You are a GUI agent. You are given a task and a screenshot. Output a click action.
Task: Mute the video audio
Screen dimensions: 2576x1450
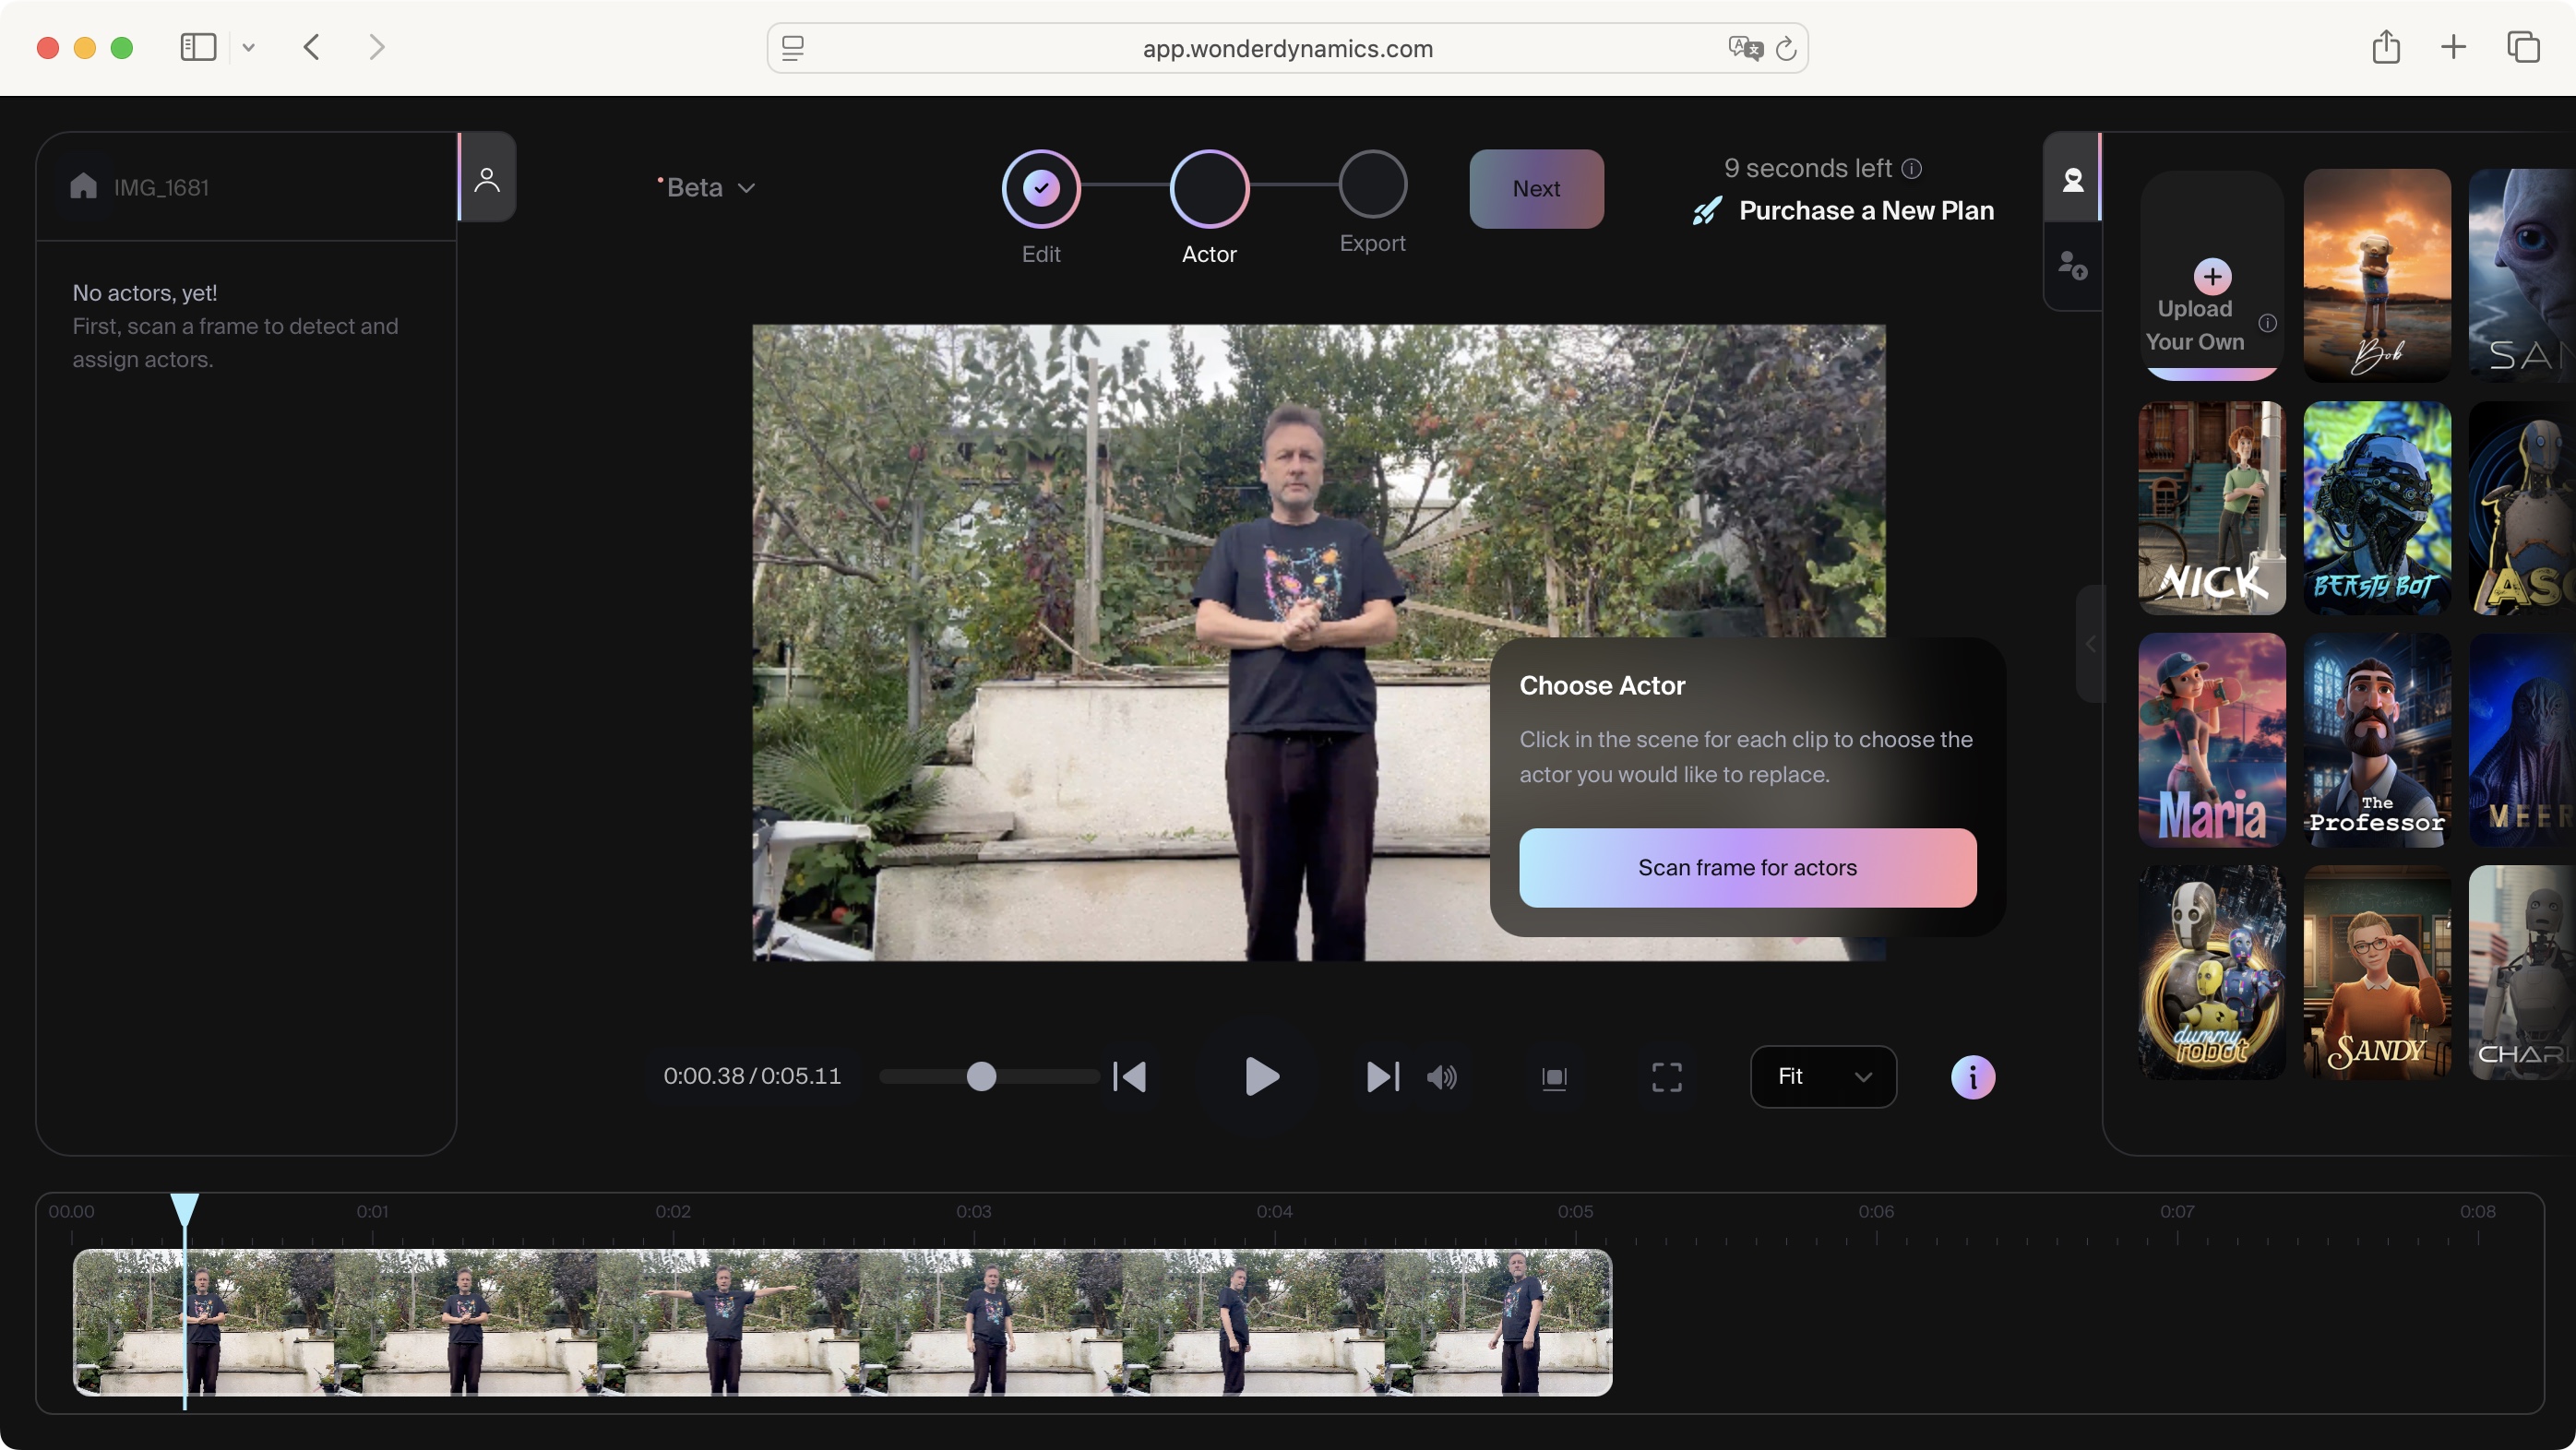click(x=1441, y=1077)
